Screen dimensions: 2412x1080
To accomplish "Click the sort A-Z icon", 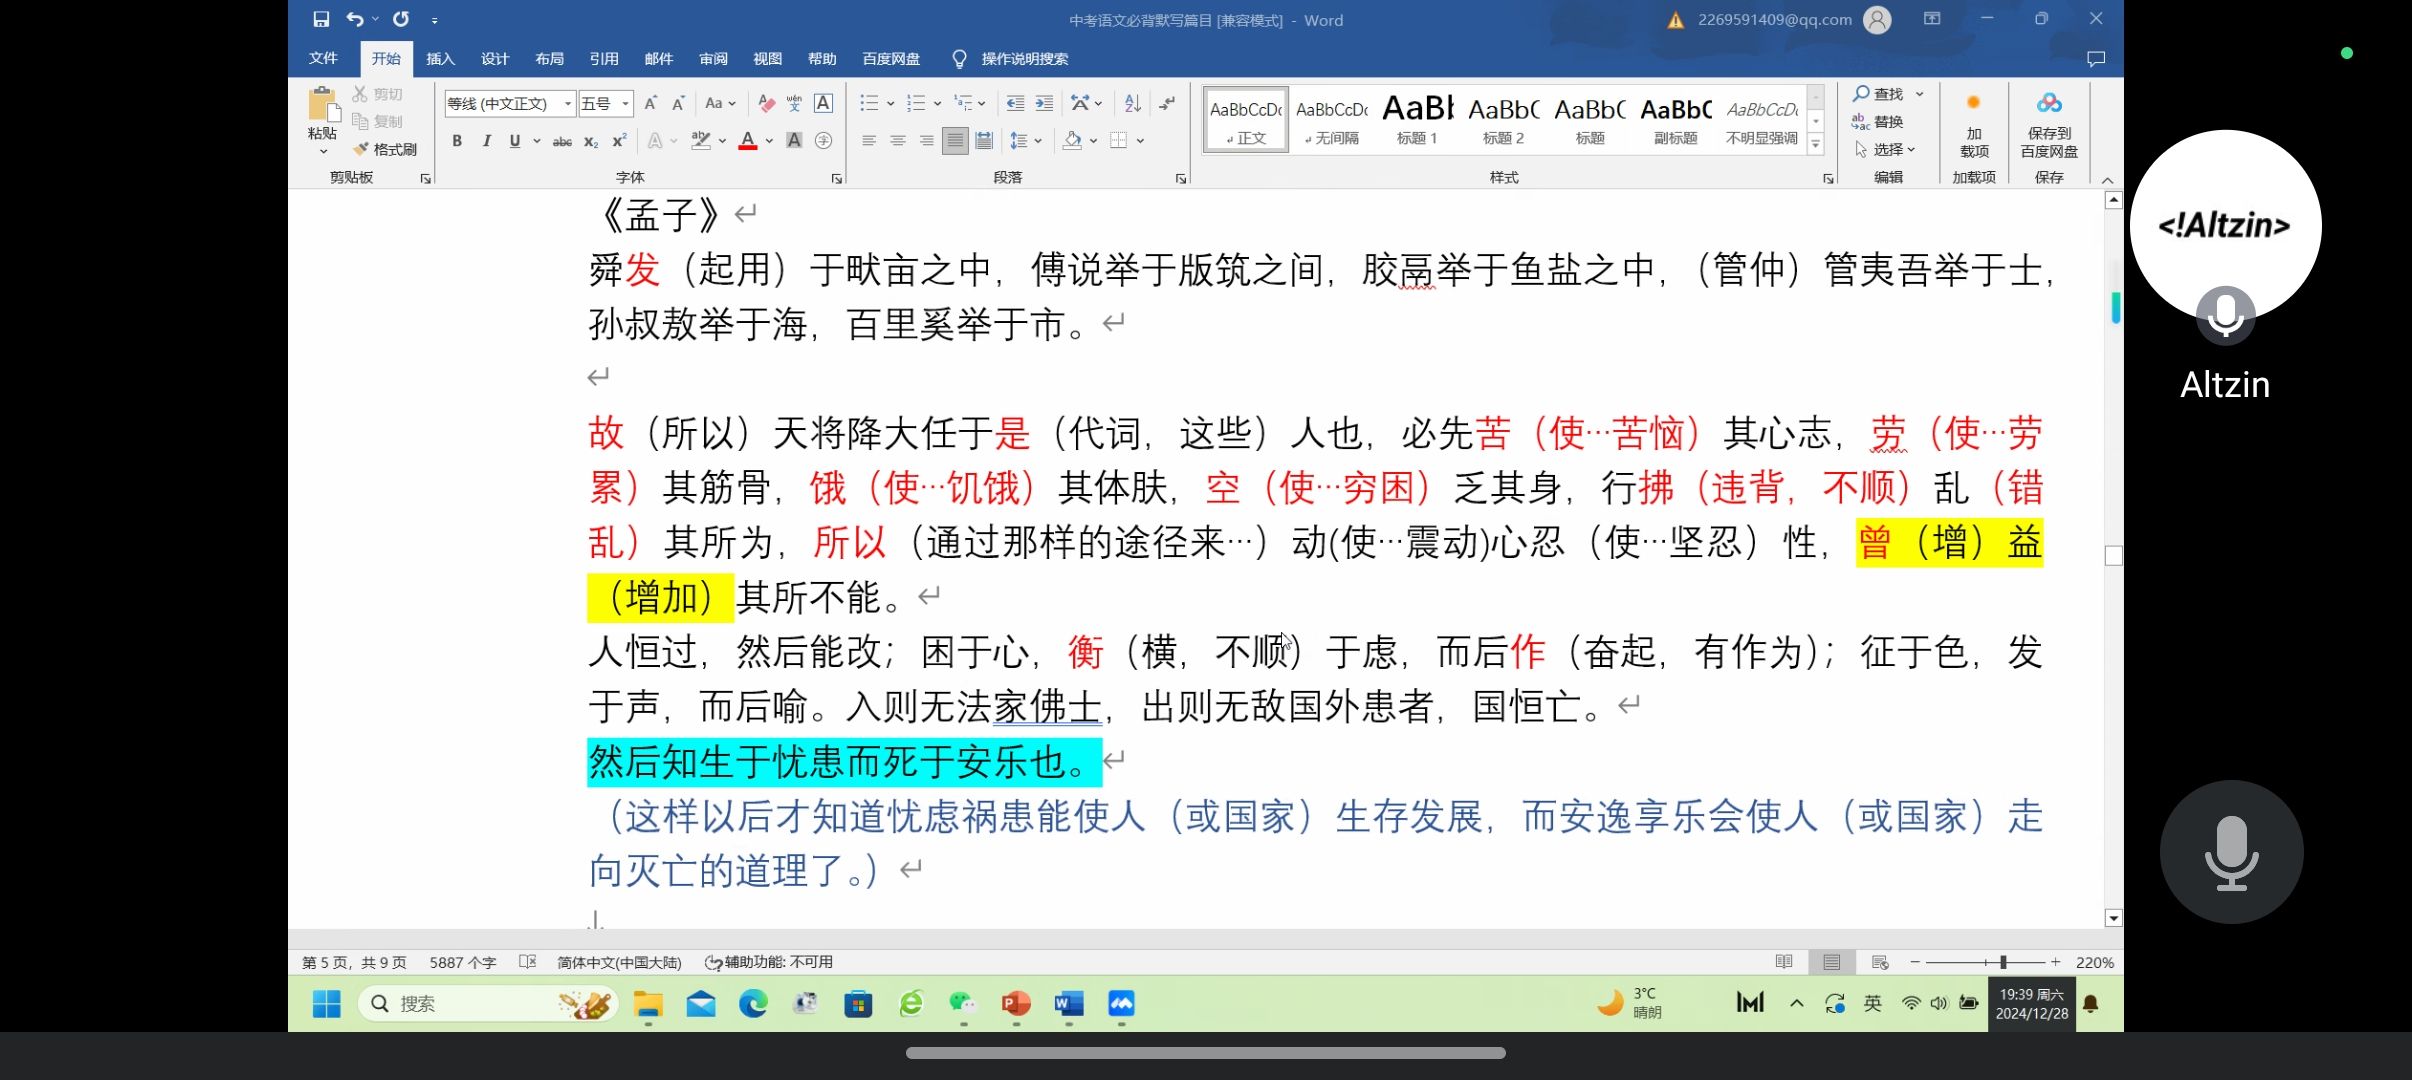I will pyautogui.click(x=1132, y=103).
